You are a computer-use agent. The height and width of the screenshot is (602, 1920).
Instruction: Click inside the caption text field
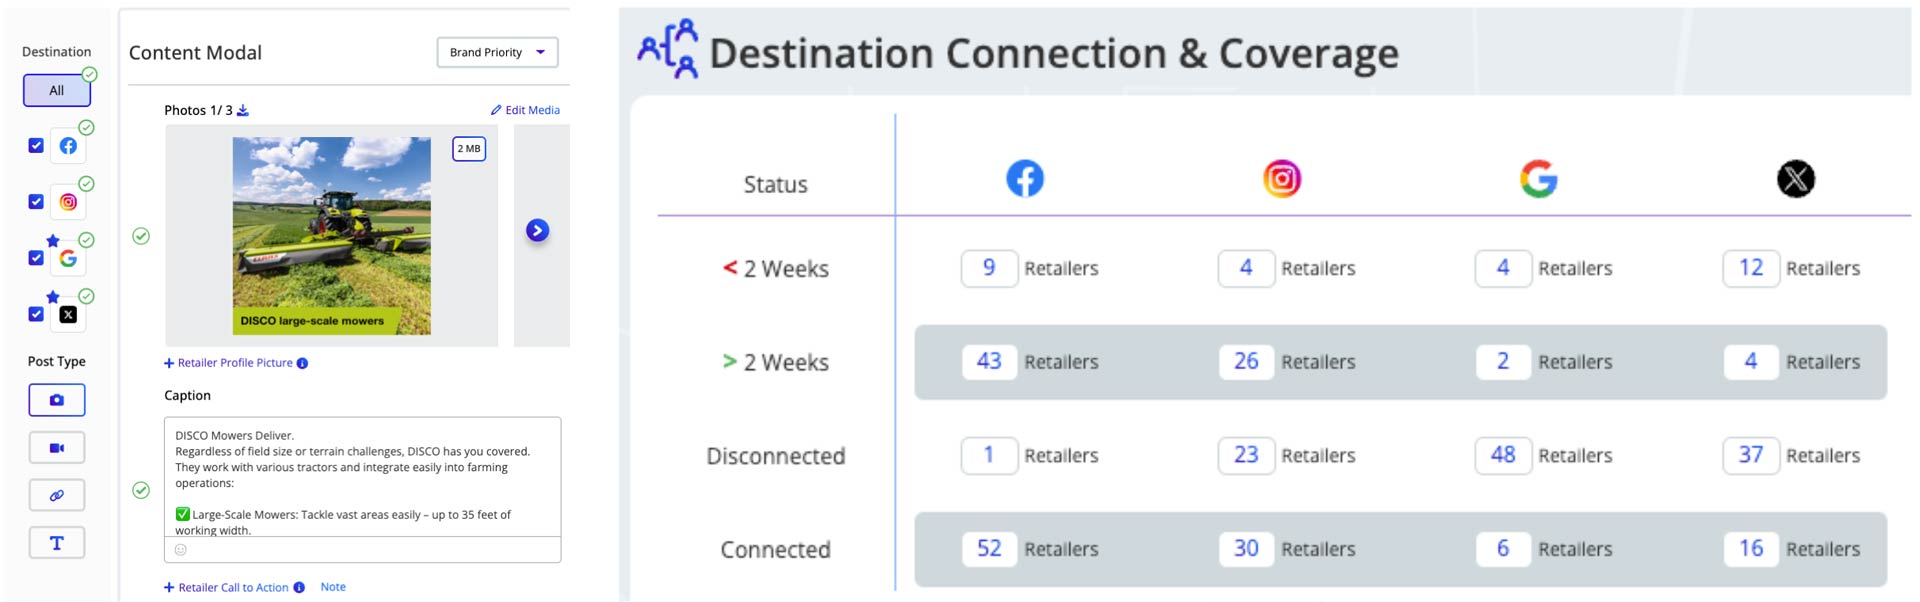tap(362, 477)
